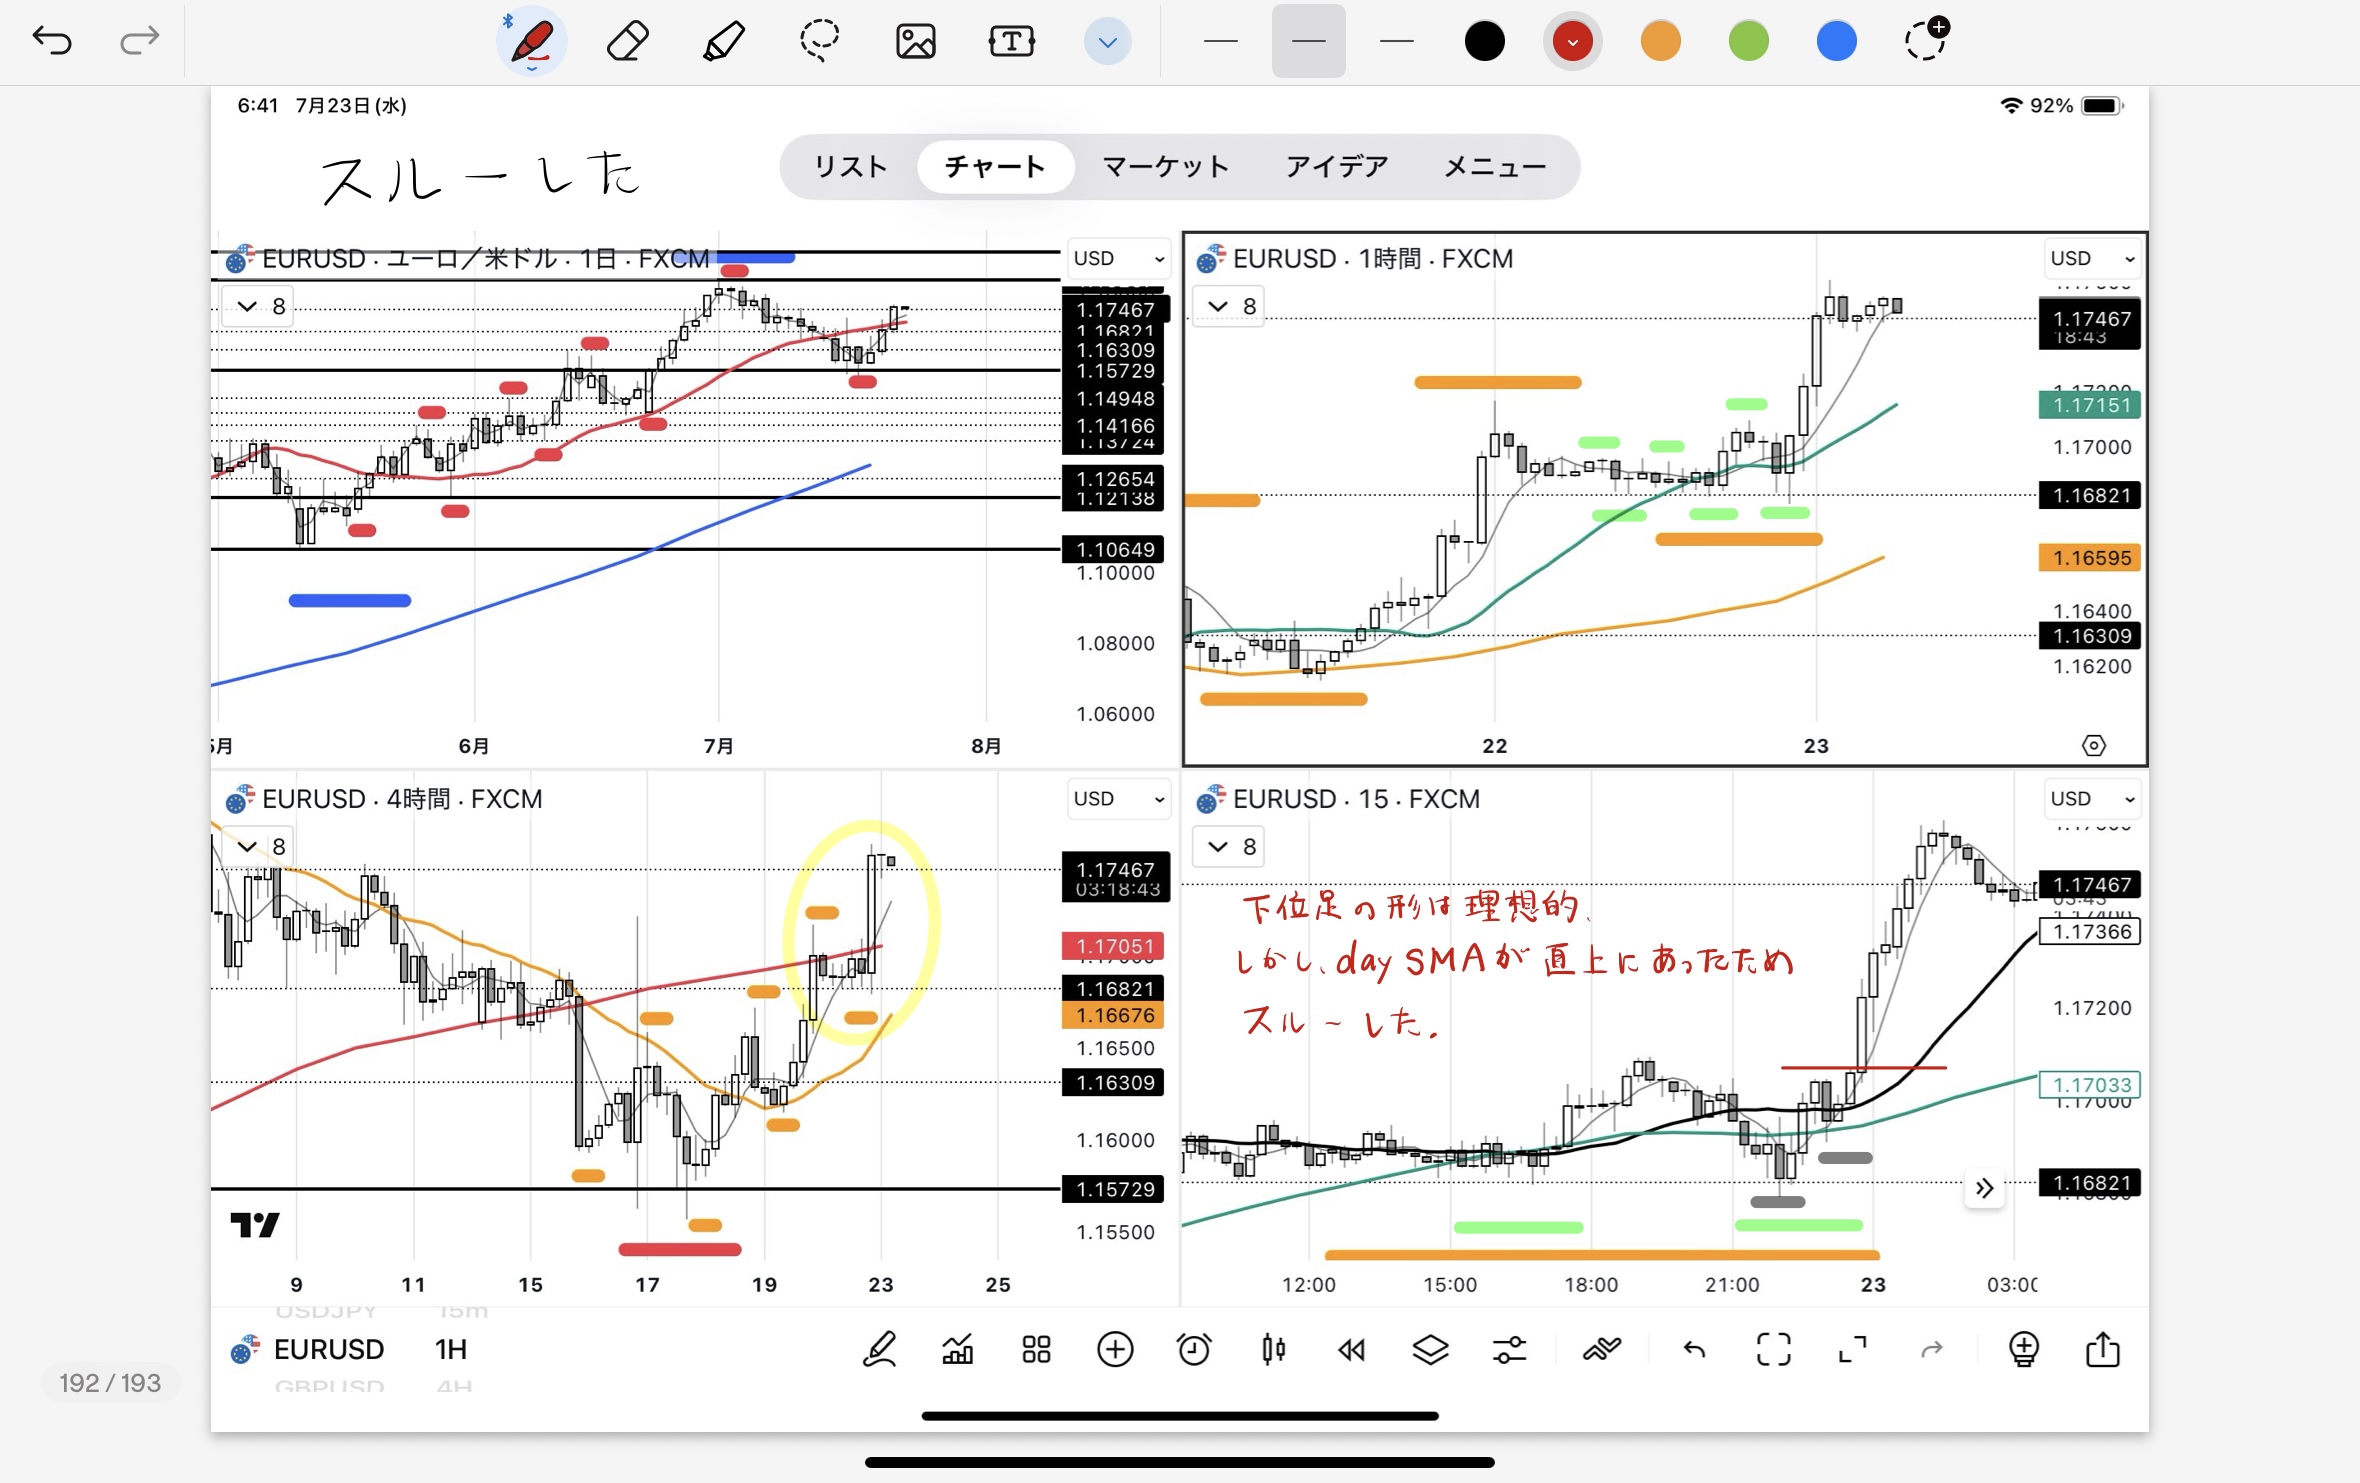Choose the medium stroke width
Screen dimensions: 2360x1483
1308,41
